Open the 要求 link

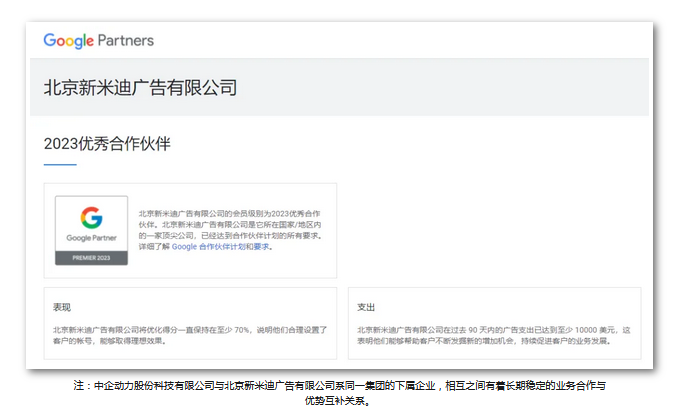[x=261, y=246]
